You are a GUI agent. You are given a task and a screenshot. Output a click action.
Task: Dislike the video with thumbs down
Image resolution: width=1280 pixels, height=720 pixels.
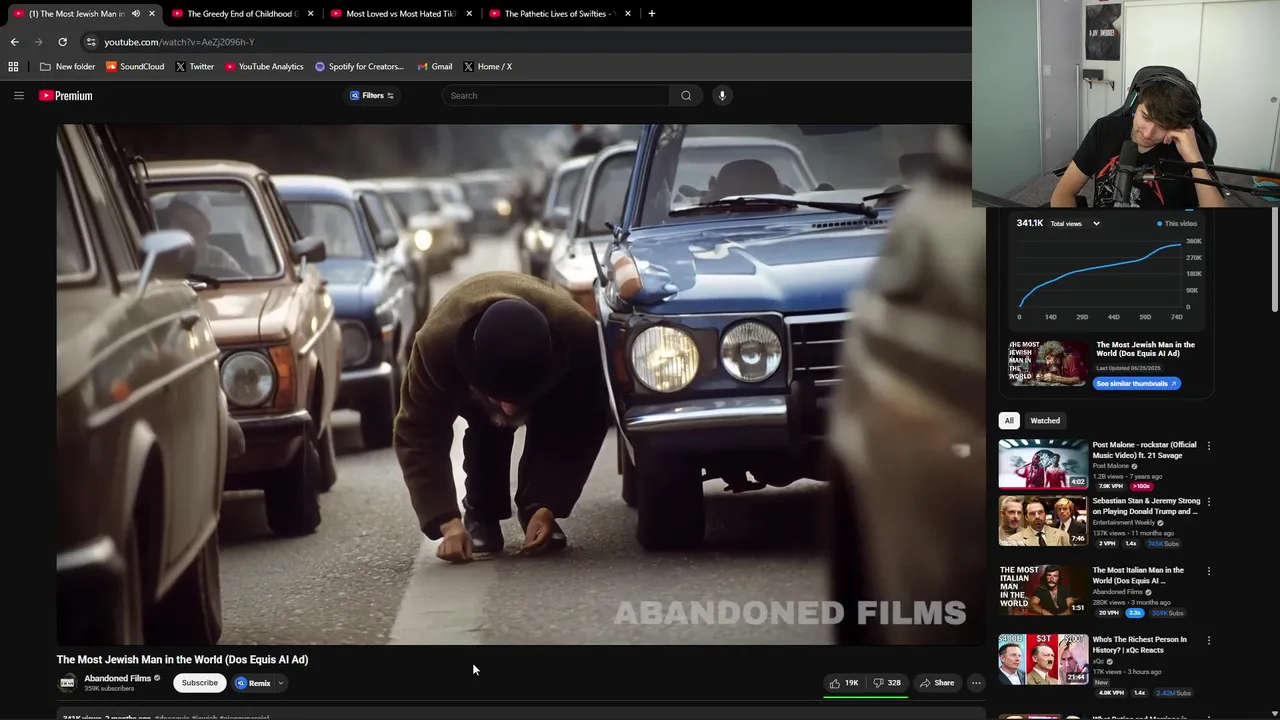click(887, 683)
